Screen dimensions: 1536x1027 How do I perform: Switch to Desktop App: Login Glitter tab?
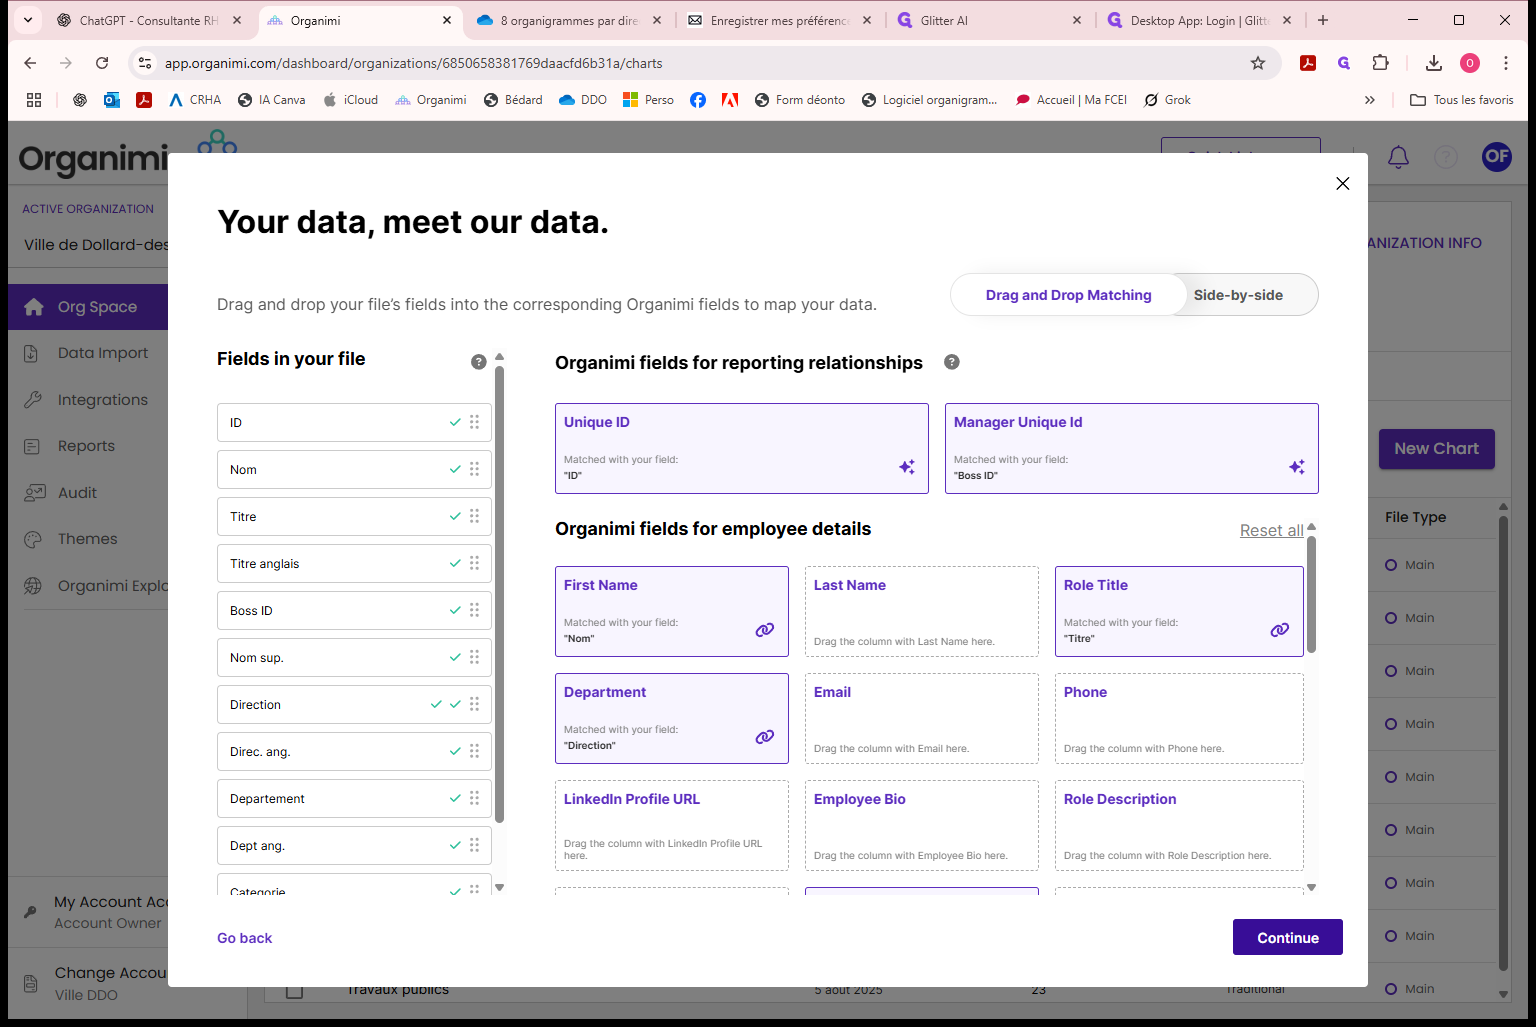pyautogui.click(x=1199, y=20)
